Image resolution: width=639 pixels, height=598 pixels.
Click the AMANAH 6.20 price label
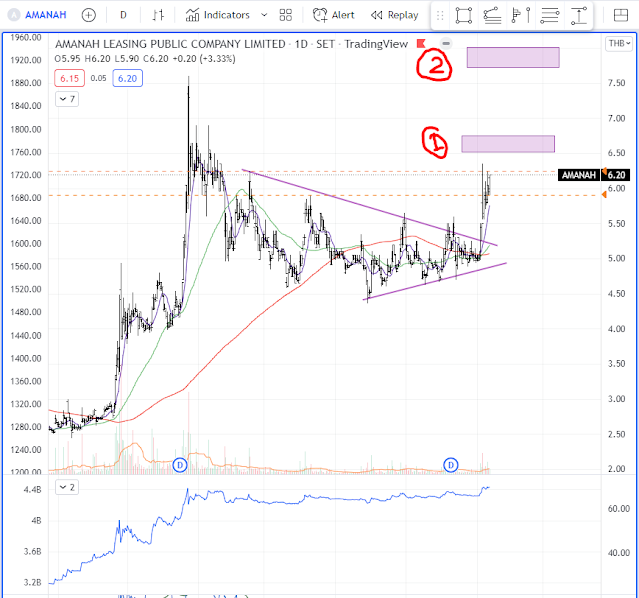pyautogui.click(x=594, y=175)
